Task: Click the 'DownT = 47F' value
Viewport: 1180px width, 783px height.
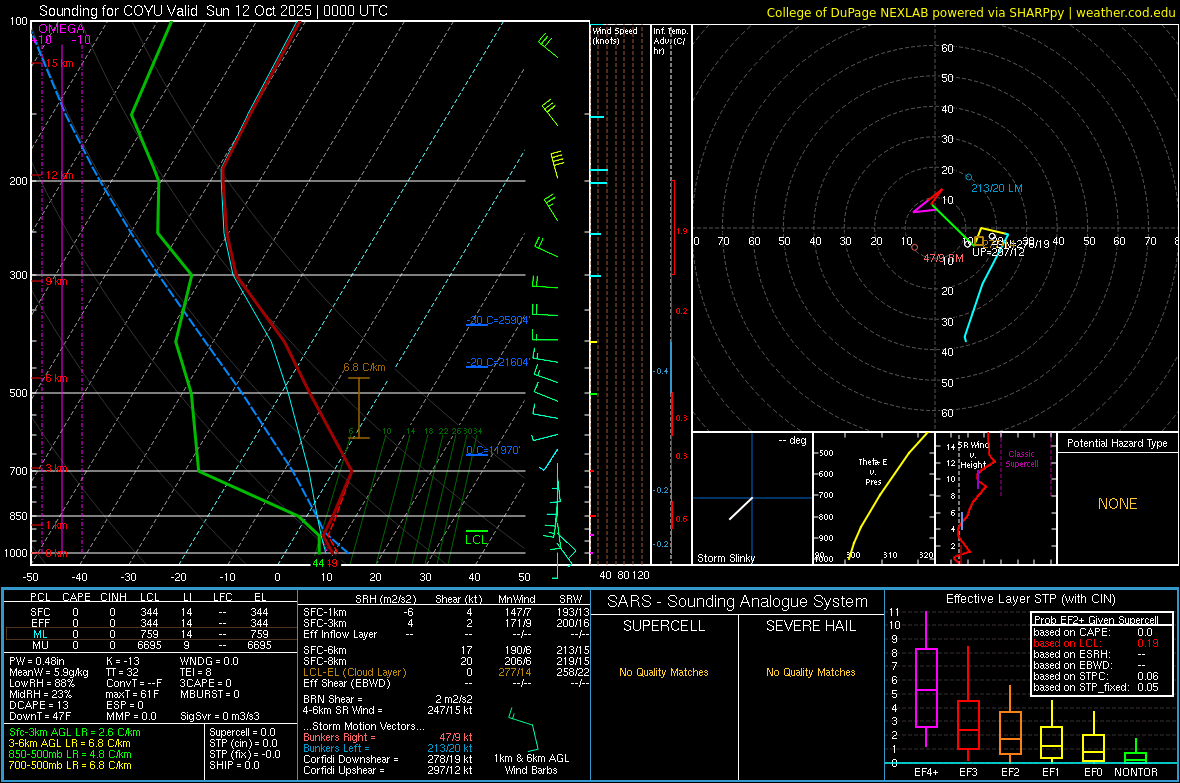Action: (x=40, y=717)
